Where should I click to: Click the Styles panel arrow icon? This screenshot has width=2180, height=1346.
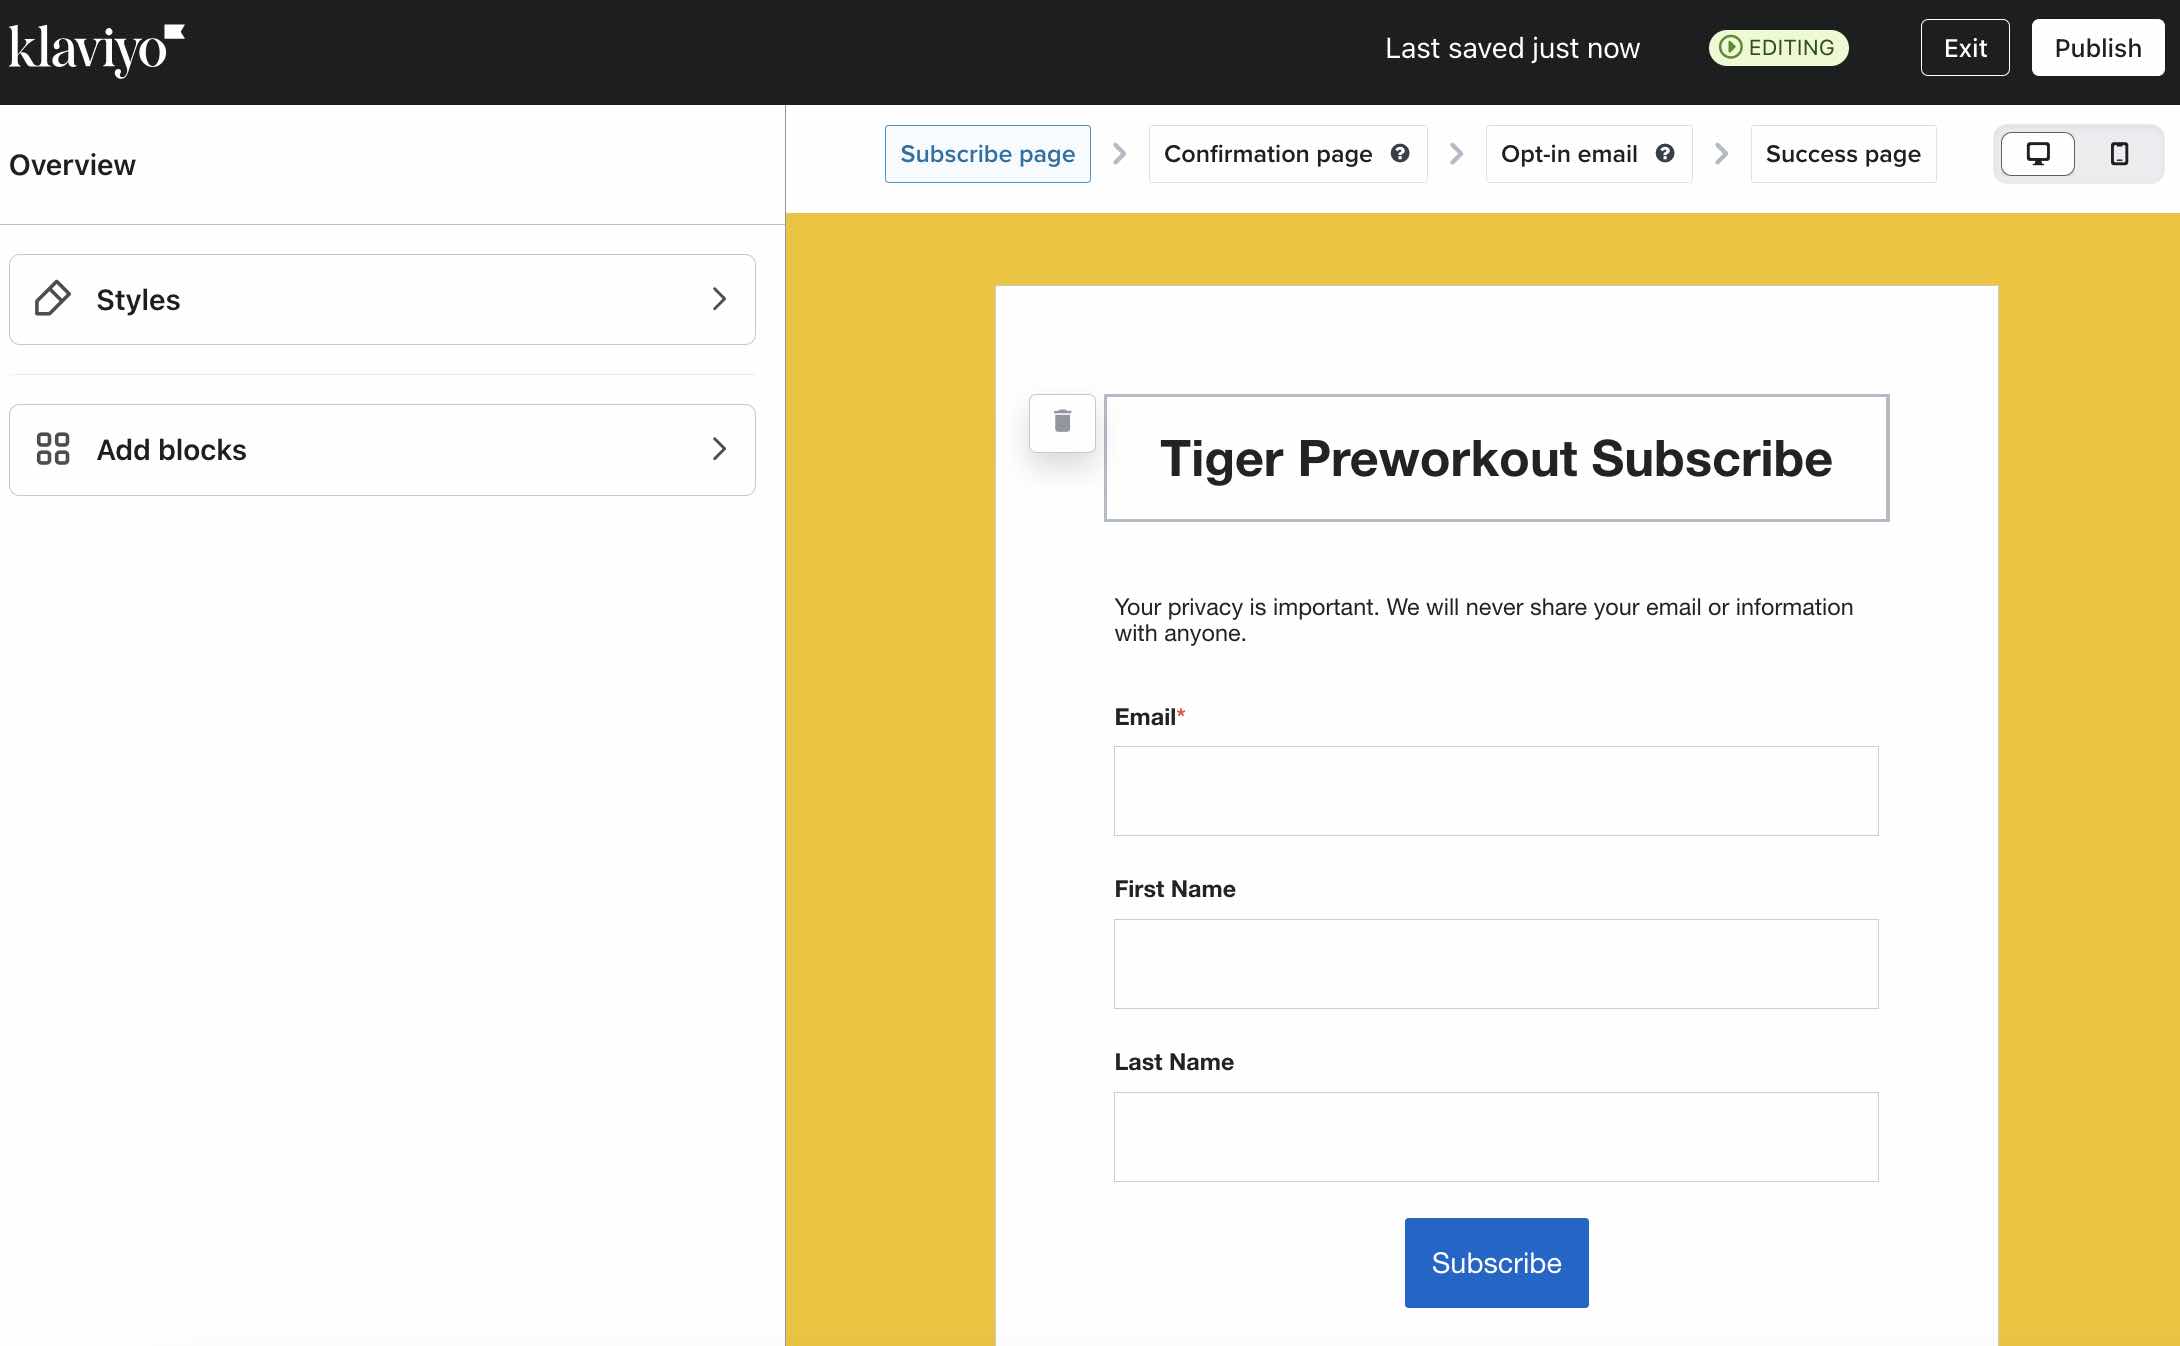tap(719, 299)
